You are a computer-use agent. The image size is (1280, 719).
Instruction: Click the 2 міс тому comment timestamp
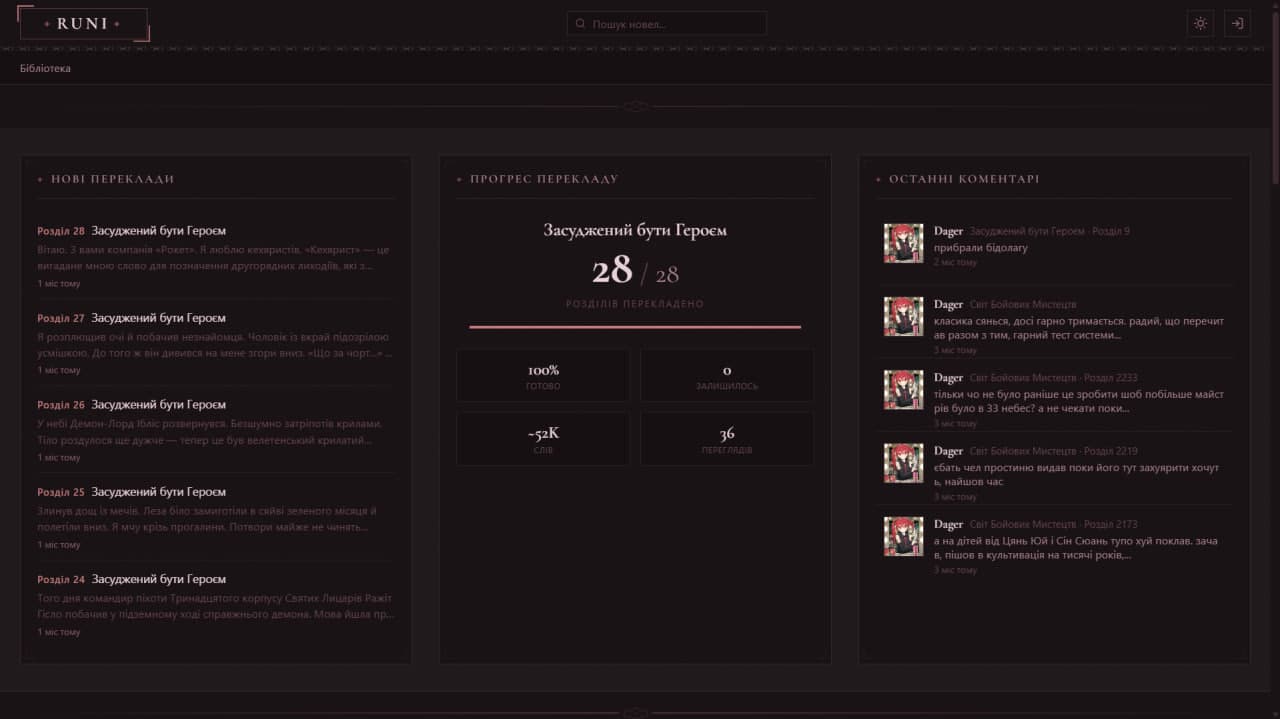(x=955, y=262)
